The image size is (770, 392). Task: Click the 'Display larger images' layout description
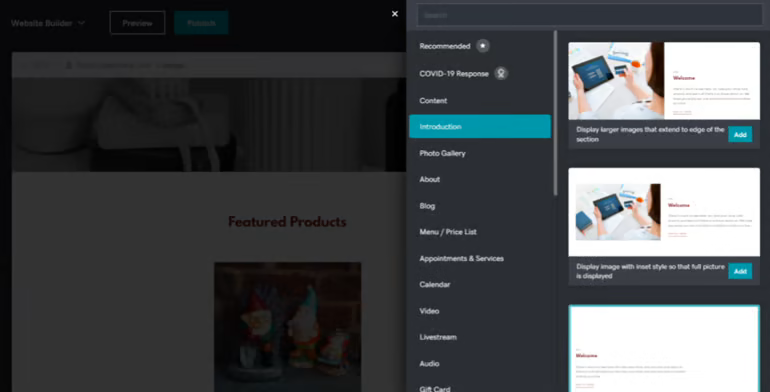pyautogui.click(x=650, y=134)
